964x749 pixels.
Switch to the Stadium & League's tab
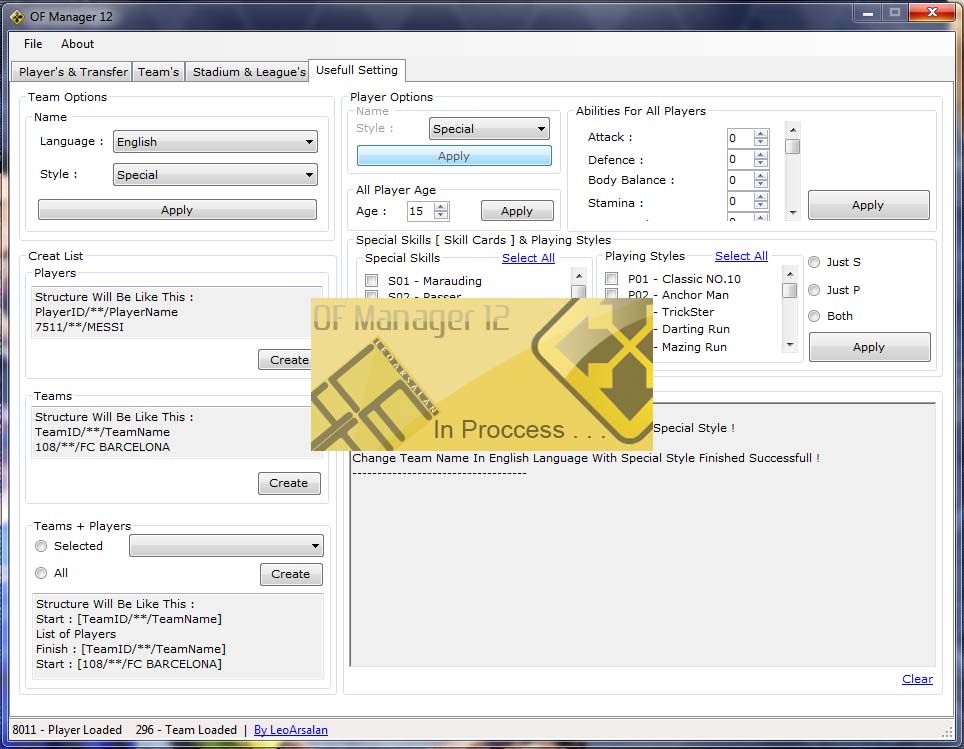[x=249, y=72]
